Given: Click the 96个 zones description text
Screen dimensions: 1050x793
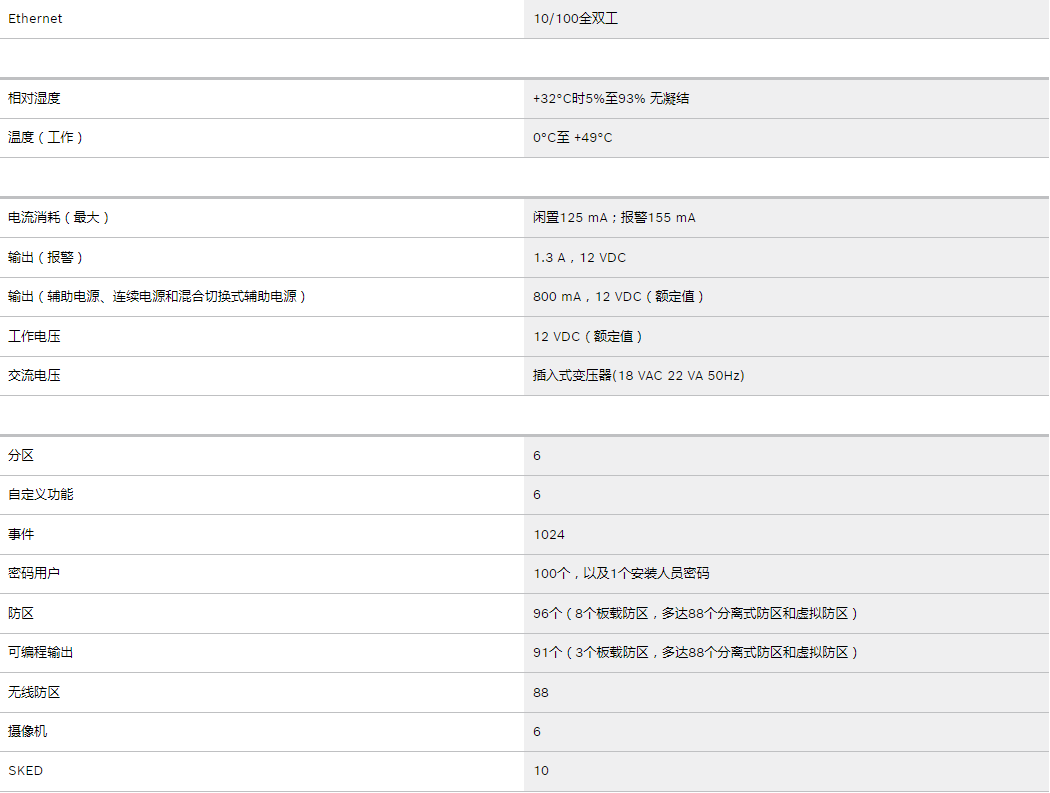Looking at the screenshot, I should tap(696, 613).
